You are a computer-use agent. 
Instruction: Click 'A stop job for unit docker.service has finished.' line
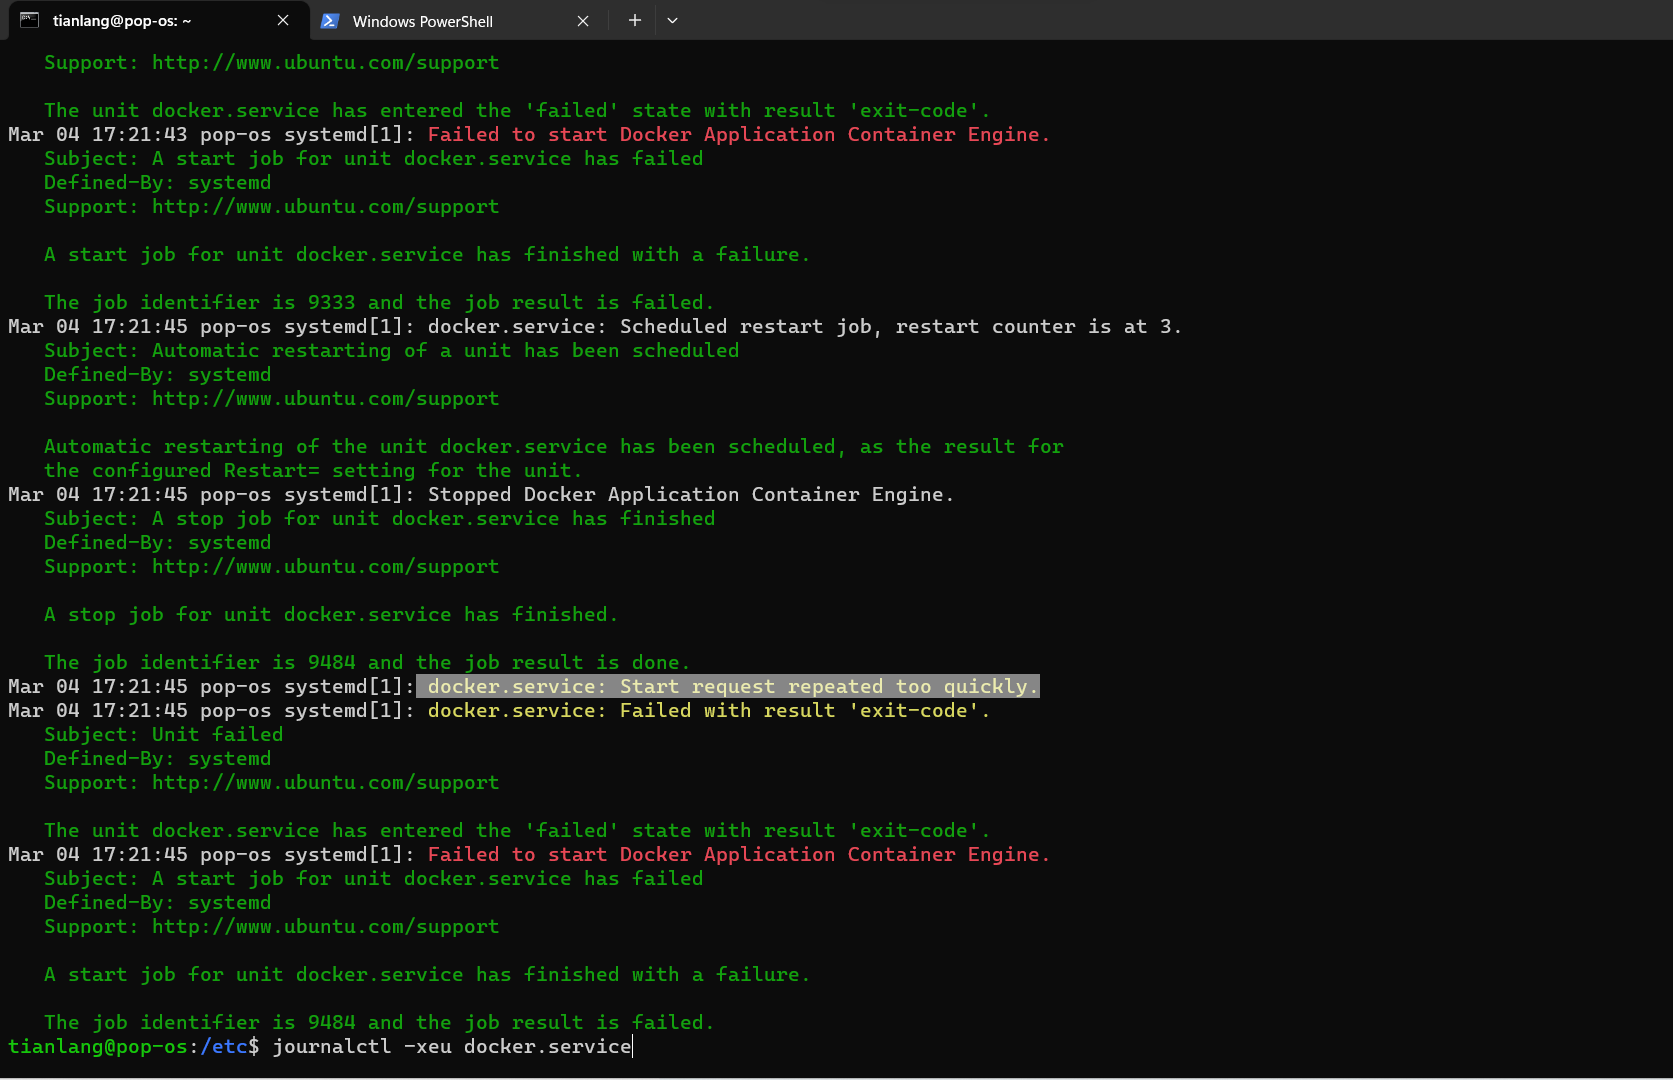(x=331, y=614)
